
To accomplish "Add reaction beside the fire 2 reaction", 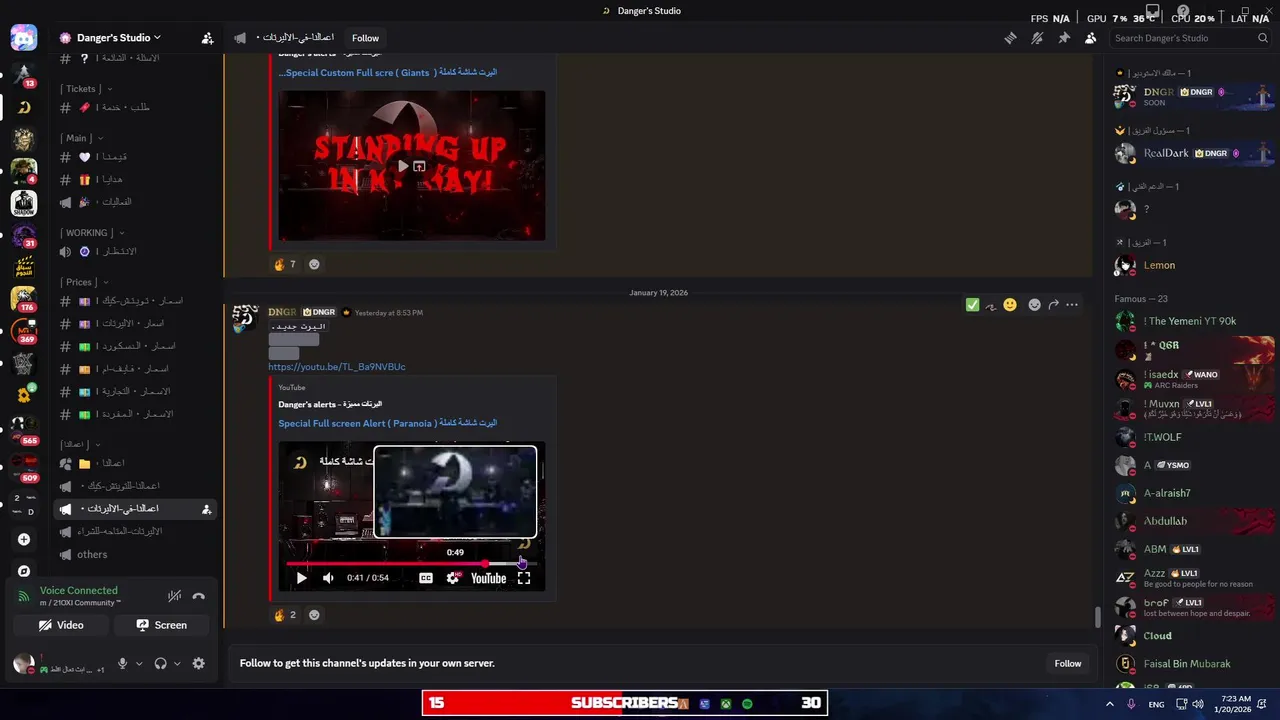I will pos(314,615).
